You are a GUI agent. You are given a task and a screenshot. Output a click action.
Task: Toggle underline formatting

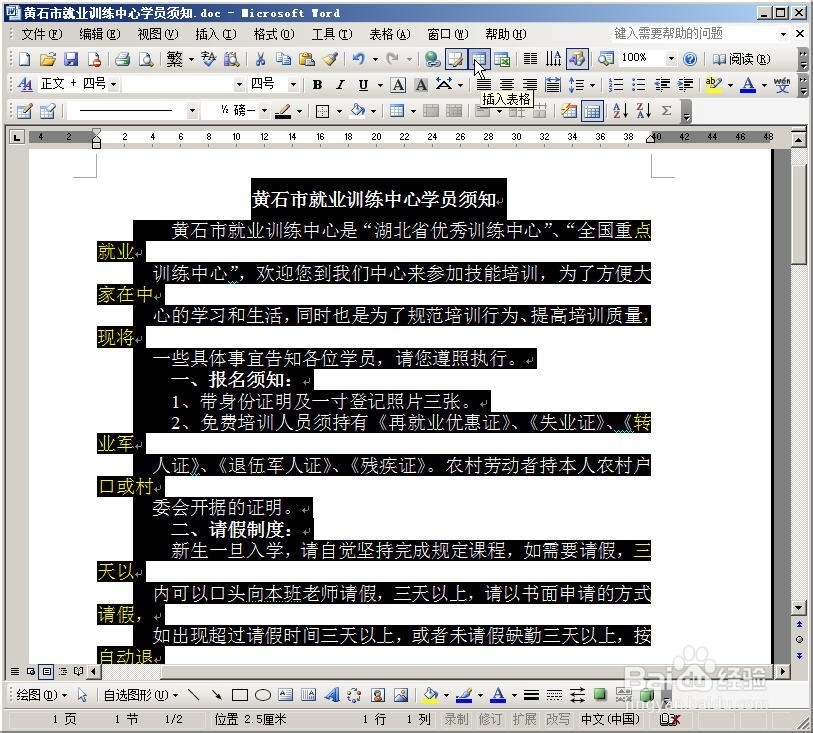(x=363, y=84)
